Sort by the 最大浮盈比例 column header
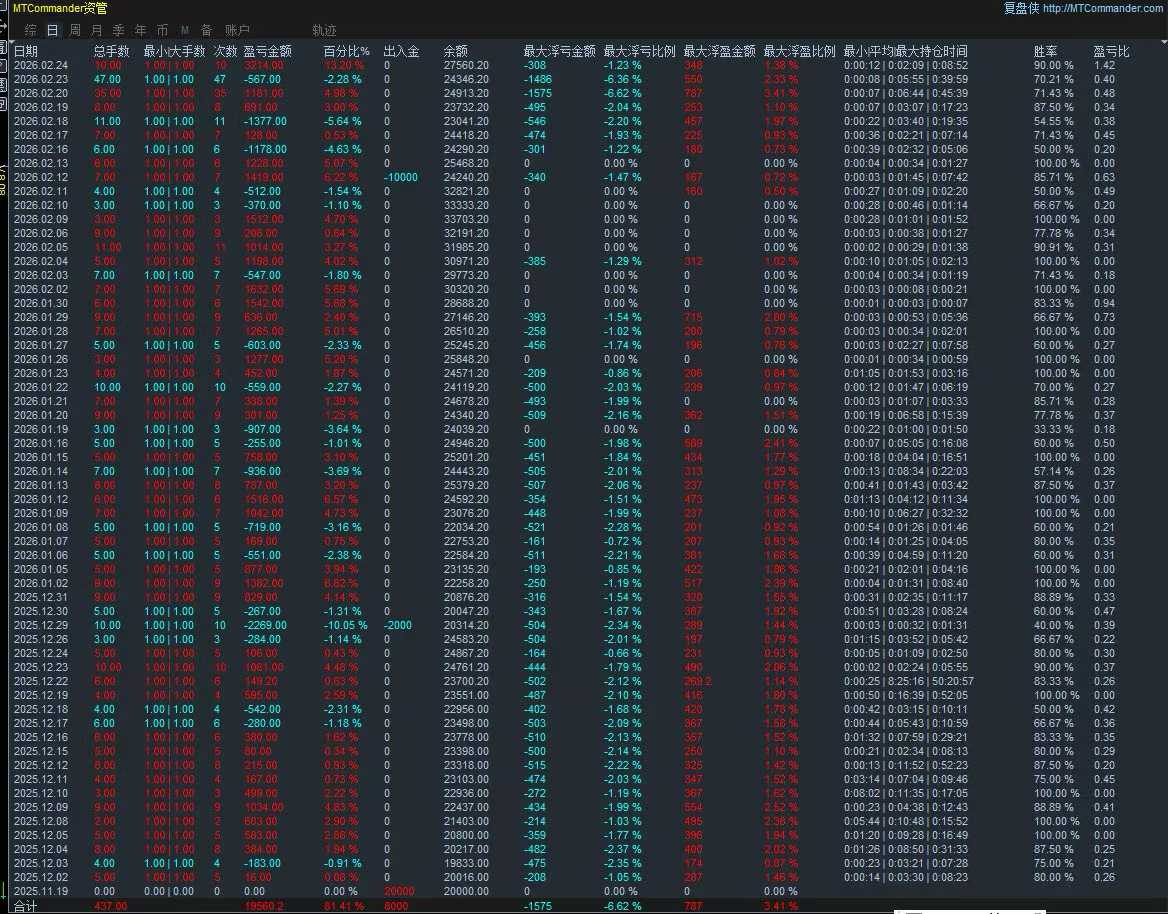The width and height of the screenshot is (1168, 914). [x=799, y=51]
